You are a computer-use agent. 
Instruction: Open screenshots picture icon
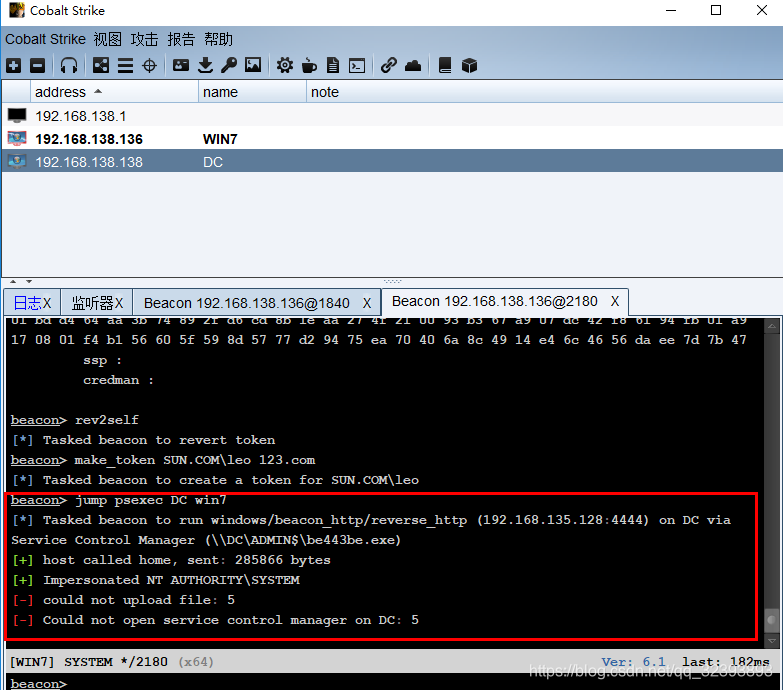(253, 65)
